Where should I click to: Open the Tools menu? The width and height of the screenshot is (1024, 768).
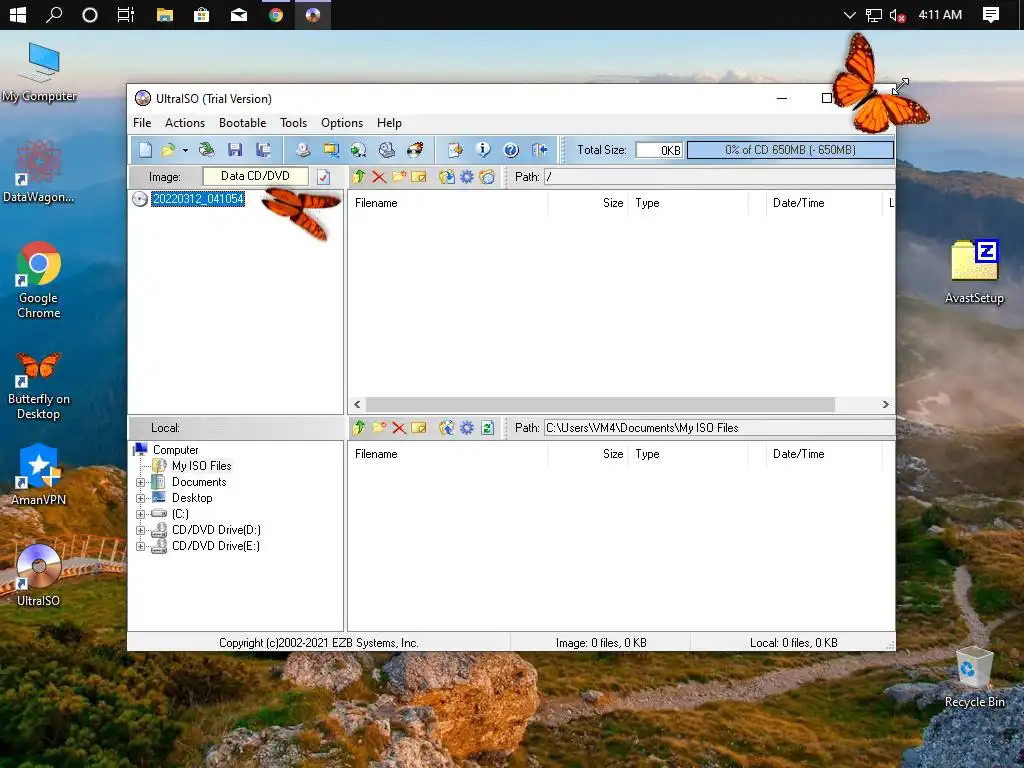point(293,123)
